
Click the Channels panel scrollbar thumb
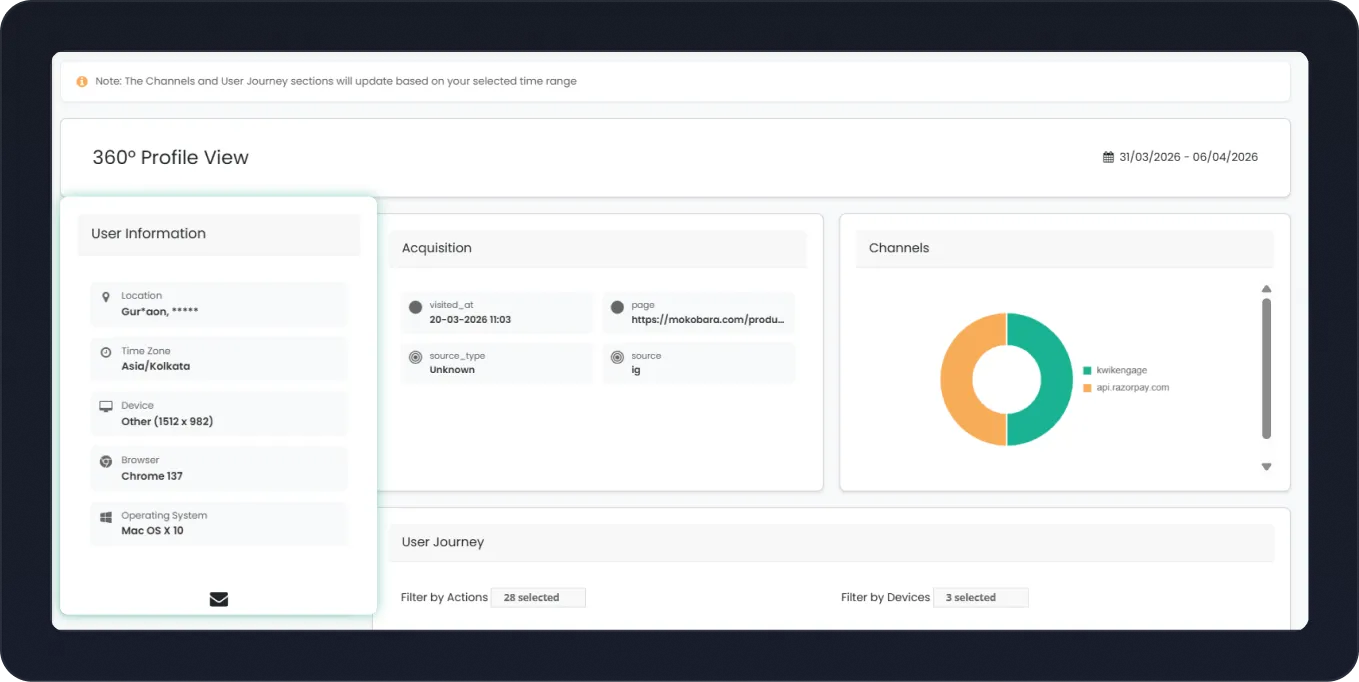click(1267, 368)
